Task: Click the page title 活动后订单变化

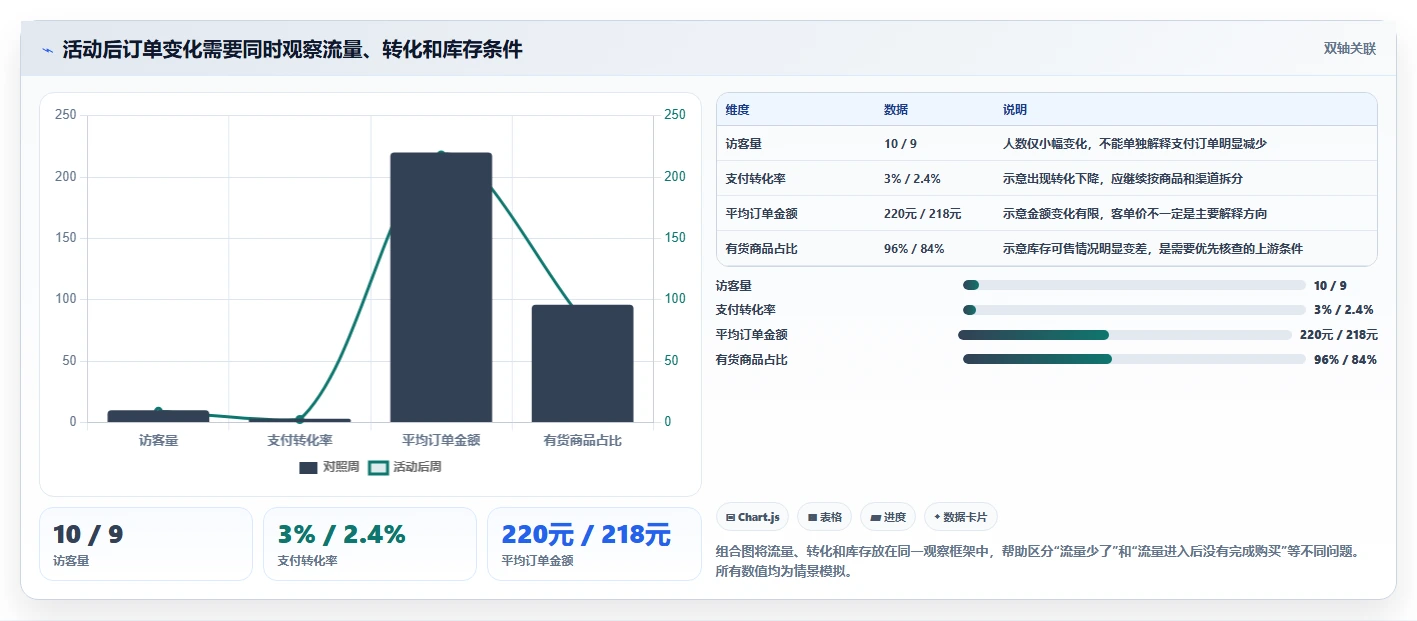Action: pos(292,50)
